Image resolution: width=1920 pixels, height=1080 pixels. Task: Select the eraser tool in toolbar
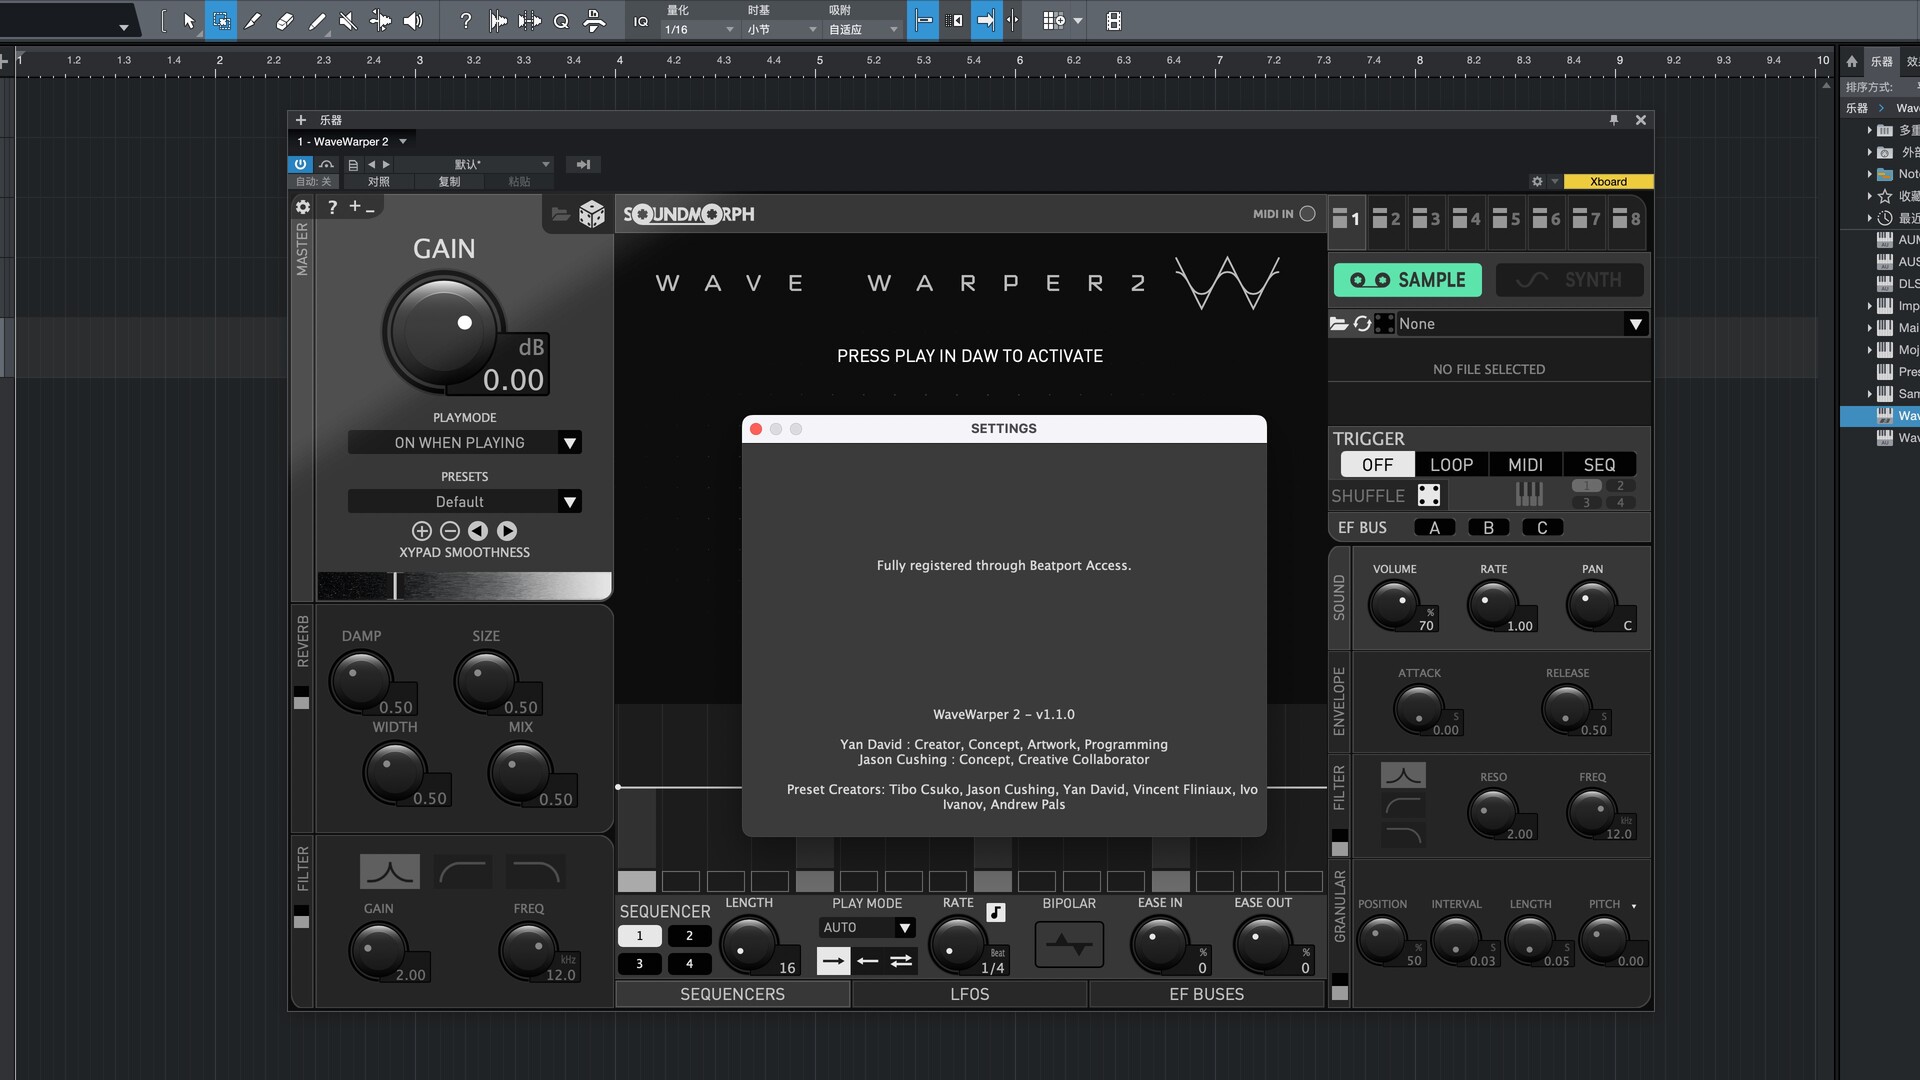[x=285, y=21]
